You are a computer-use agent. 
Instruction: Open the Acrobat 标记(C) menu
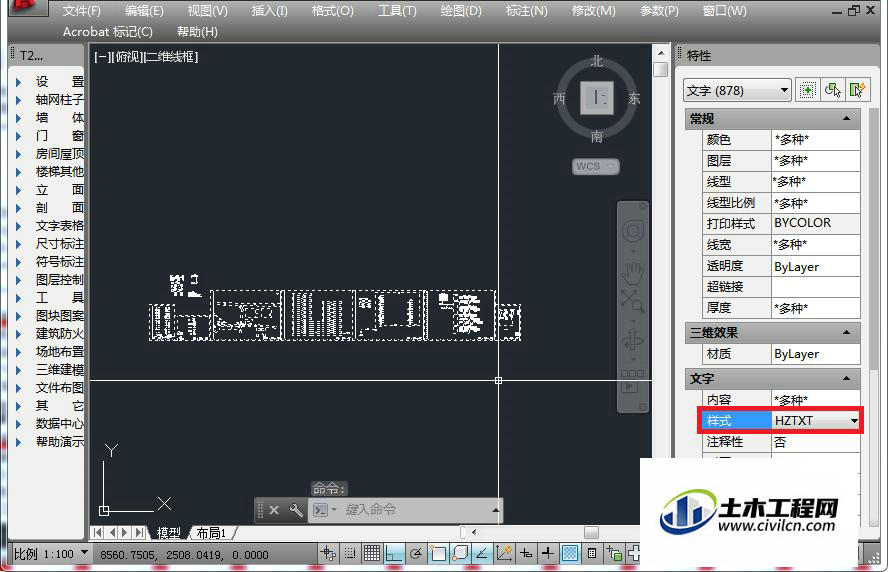[x=108, y=32]
